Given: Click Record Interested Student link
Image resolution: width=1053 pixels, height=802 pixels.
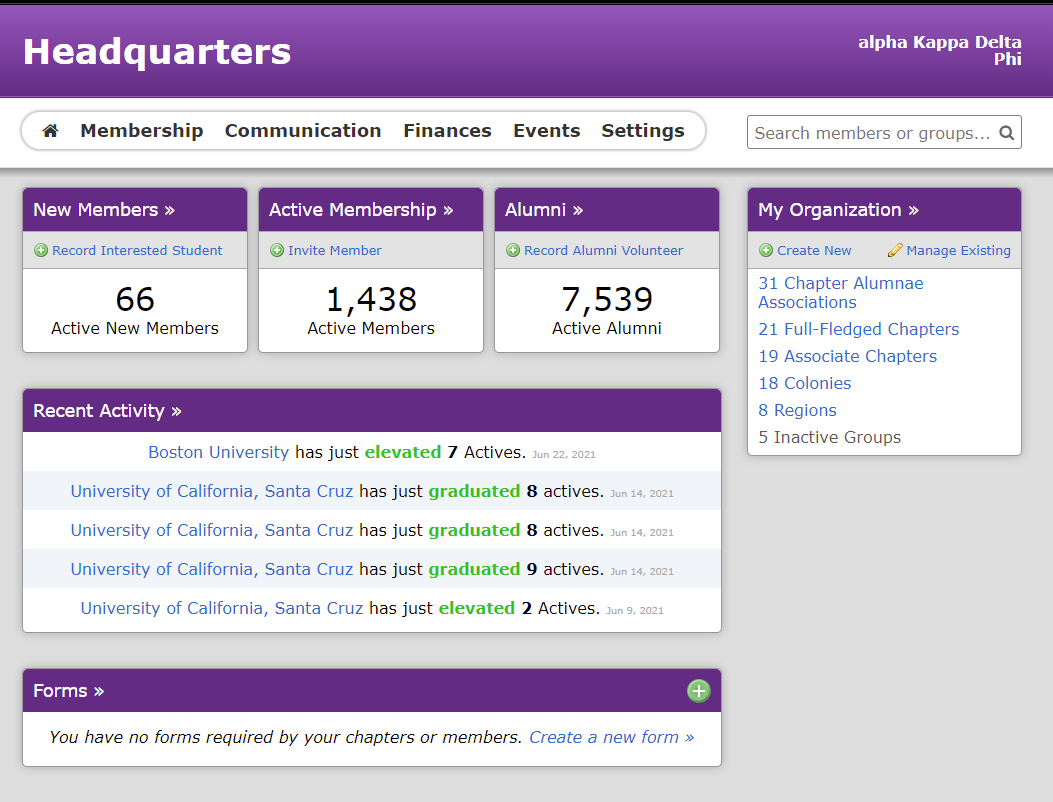Looking at the screenshot, I should point(137,251).
